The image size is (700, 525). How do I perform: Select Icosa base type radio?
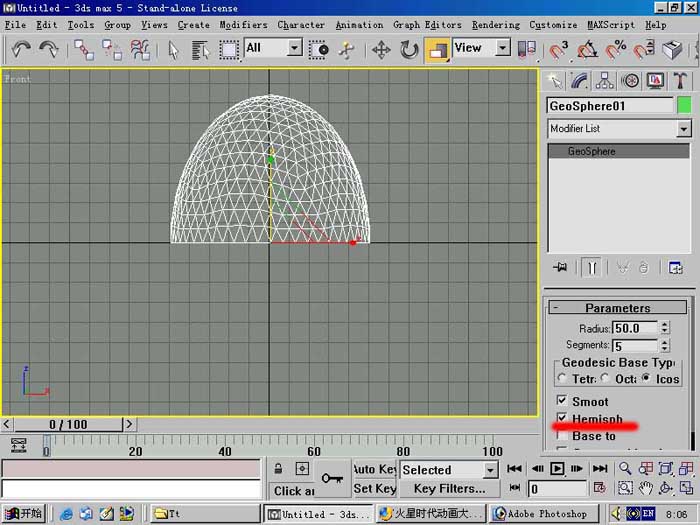[646, 378]
